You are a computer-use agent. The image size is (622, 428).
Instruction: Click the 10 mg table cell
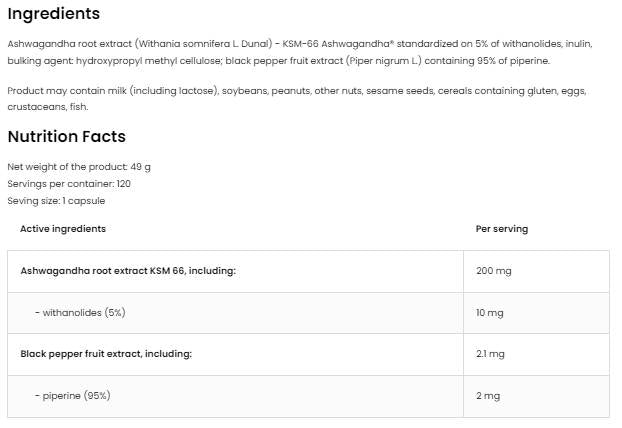point(490,313)
